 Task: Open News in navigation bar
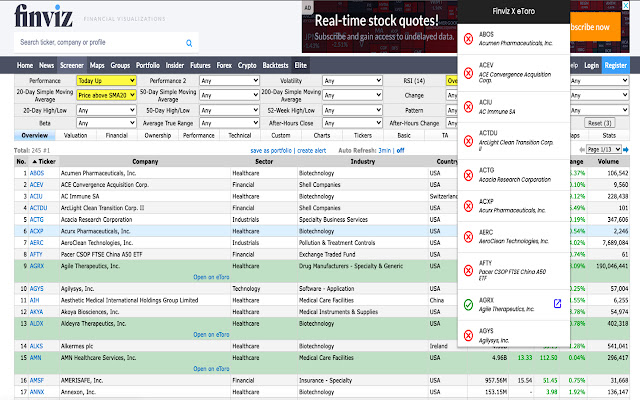(x=47, y=65)
